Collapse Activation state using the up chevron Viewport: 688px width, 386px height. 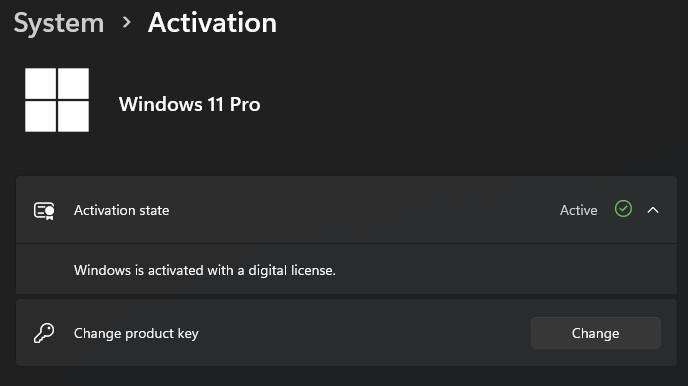653,211
